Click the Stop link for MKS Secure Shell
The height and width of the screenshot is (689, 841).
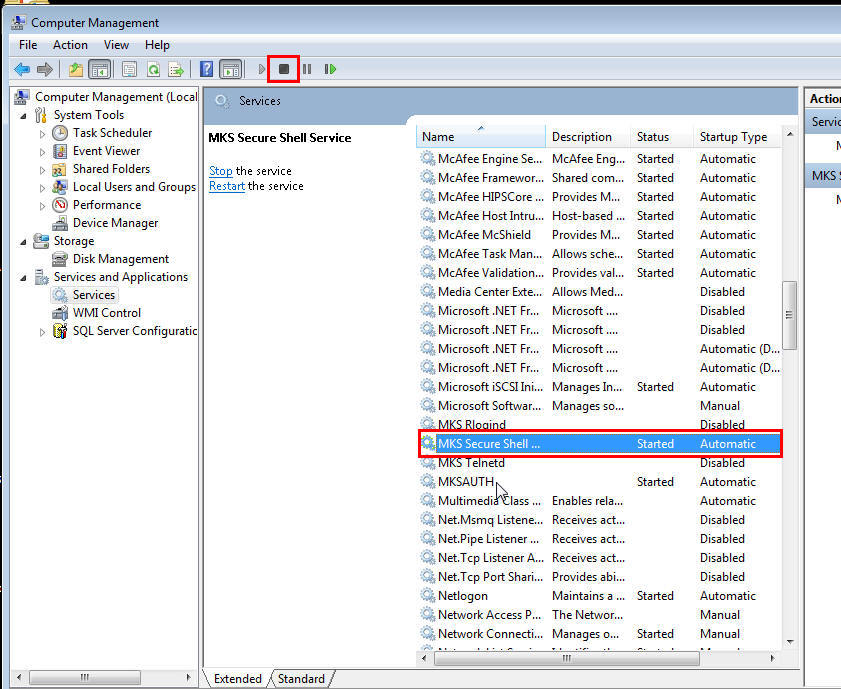coord(219,171)
